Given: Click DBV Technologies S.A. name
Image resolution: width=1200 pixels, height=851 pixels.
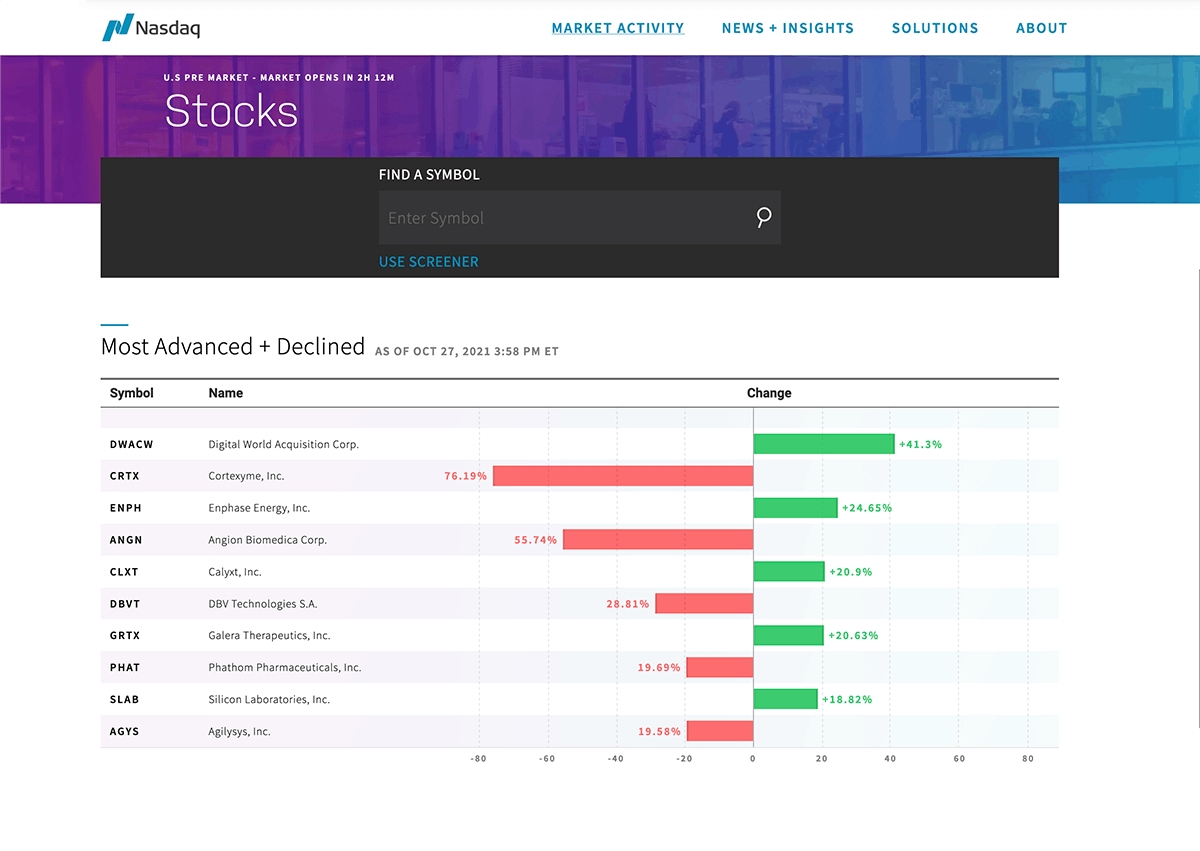Looking at the screenshot, I should (x=263, y=604).
